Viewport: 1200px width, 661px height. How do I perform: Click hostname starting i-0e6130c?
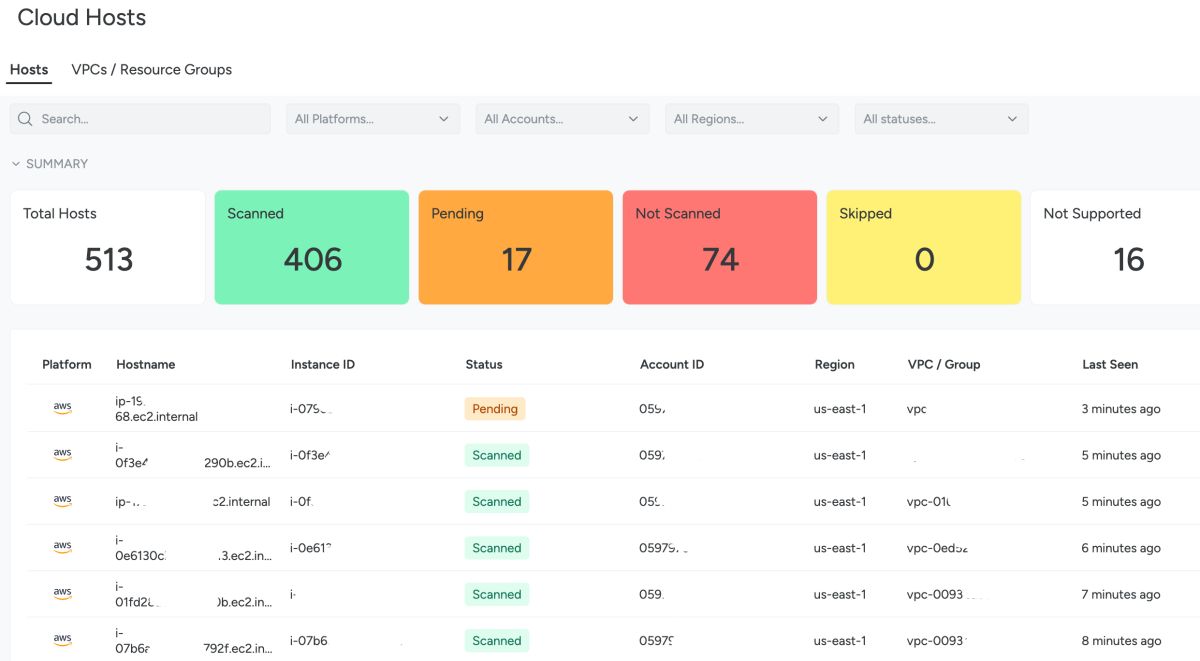(x=193, y=548)
